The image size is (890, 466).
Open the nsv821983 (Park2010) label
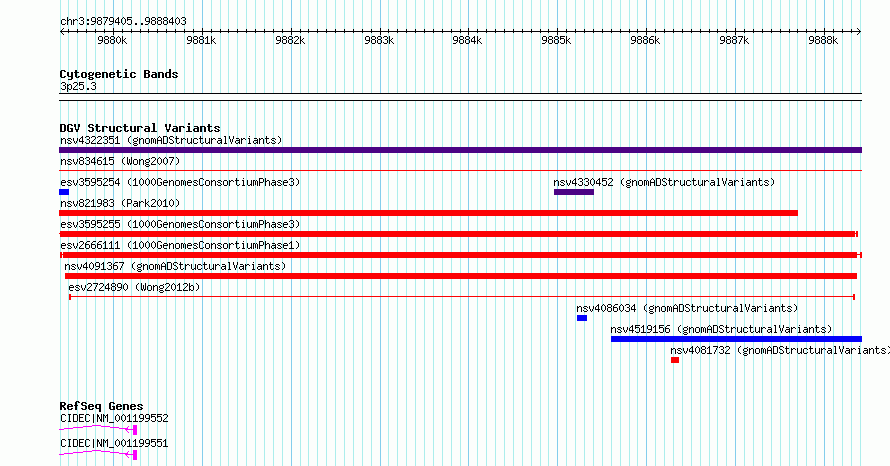click(x=120, y=203)
